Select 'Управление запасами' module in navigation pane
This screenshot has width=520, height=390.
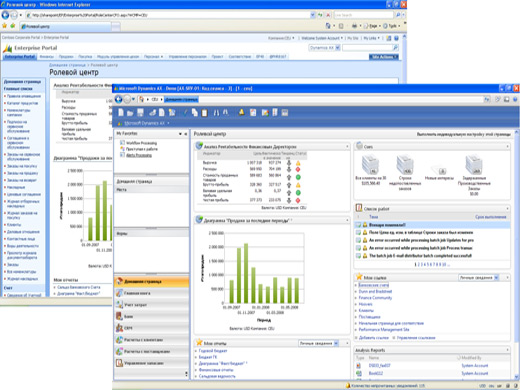151,363
